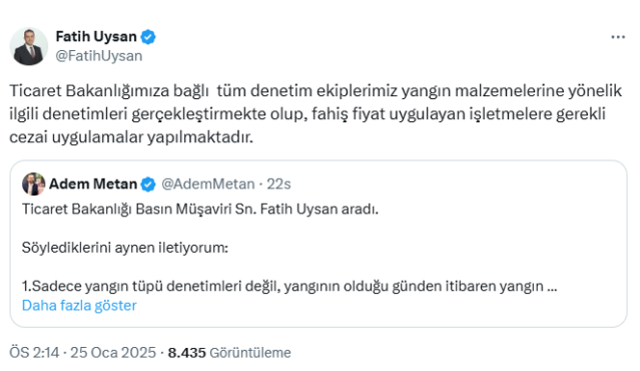Expand quoted tweet with Daha fazla göster
The width and height of the screenshot is (640, 371).
79,305
